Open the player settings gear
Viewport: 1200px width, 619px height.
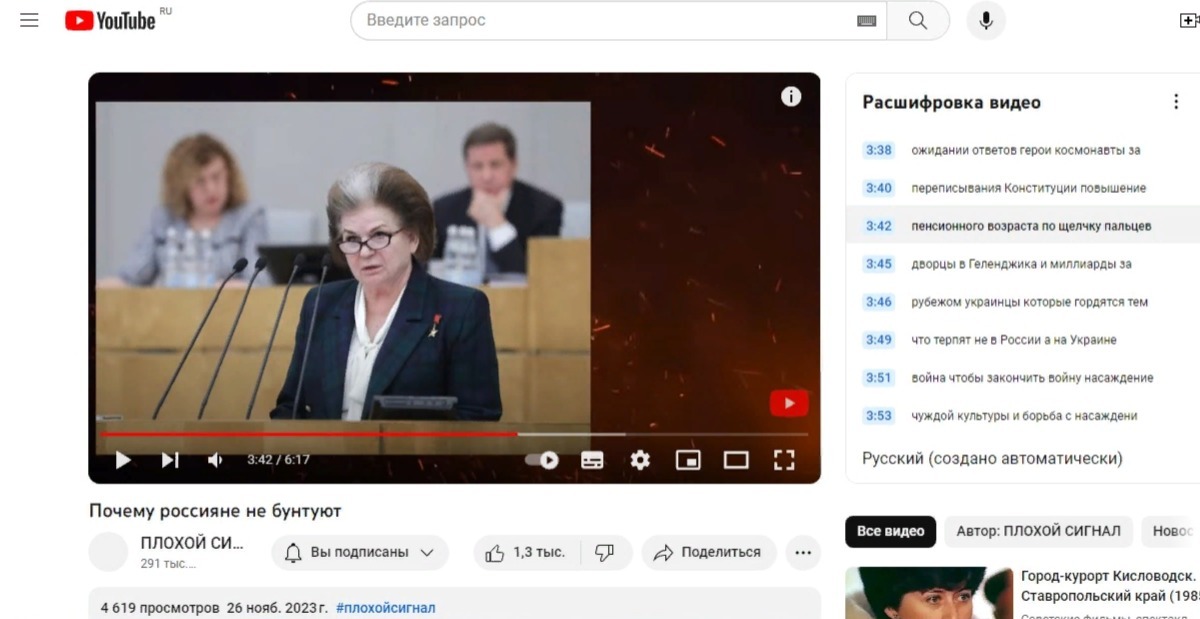coord(640,460)
